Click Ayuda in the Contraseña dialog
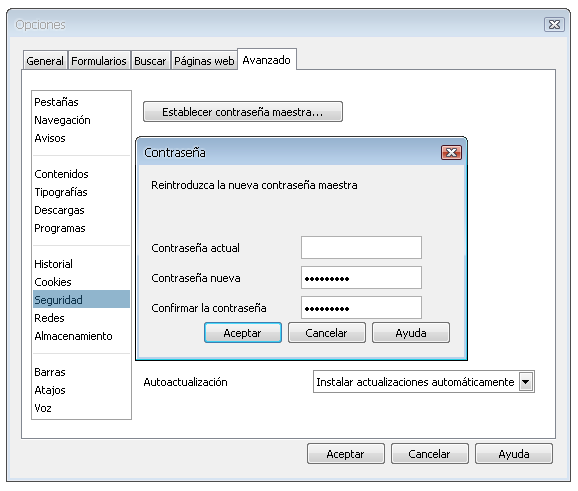This screenshot has height=491, width=578. (411, 333)
